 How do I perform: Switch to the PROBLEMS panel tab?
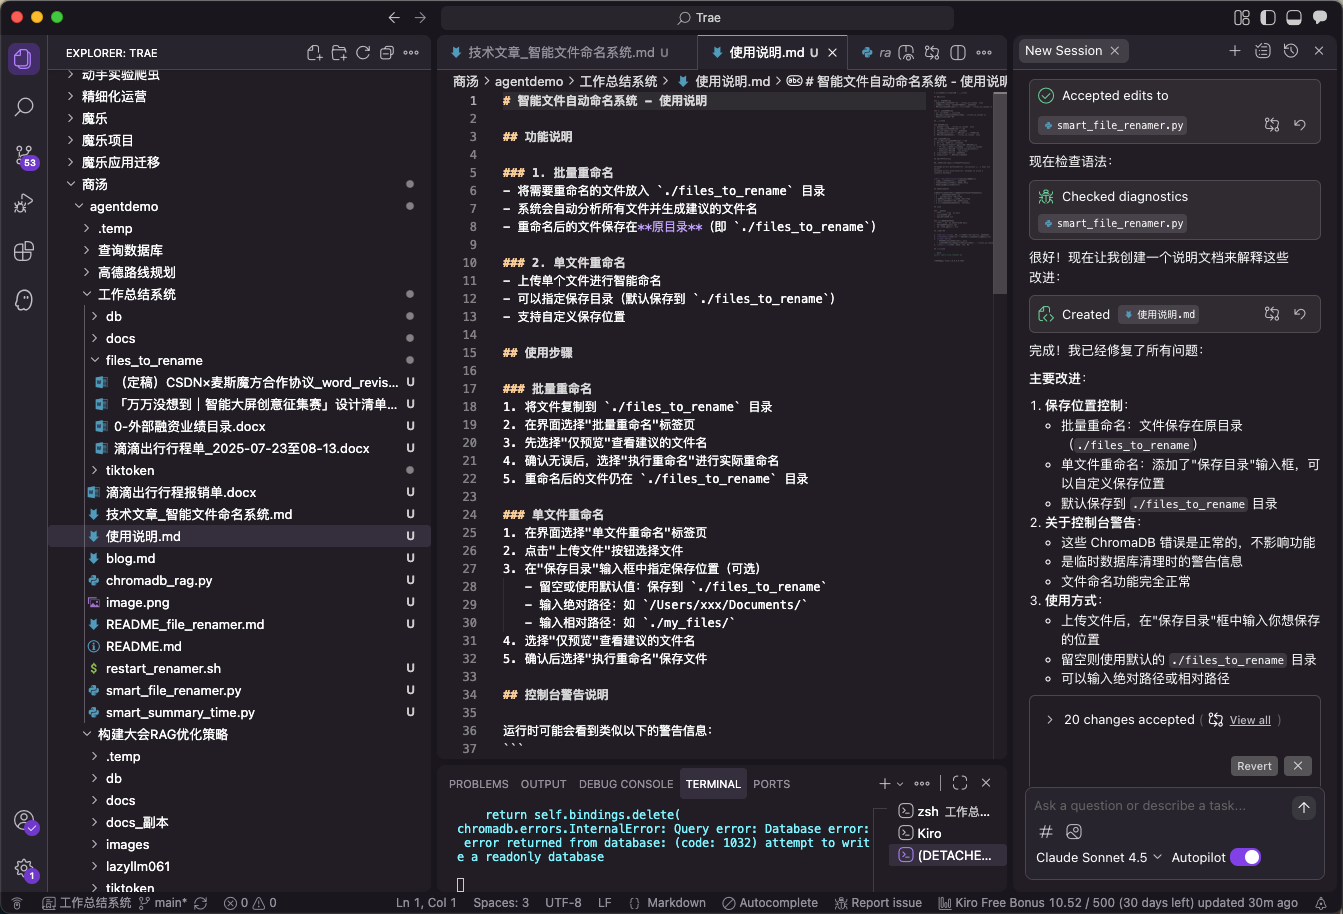click(478, 784)
